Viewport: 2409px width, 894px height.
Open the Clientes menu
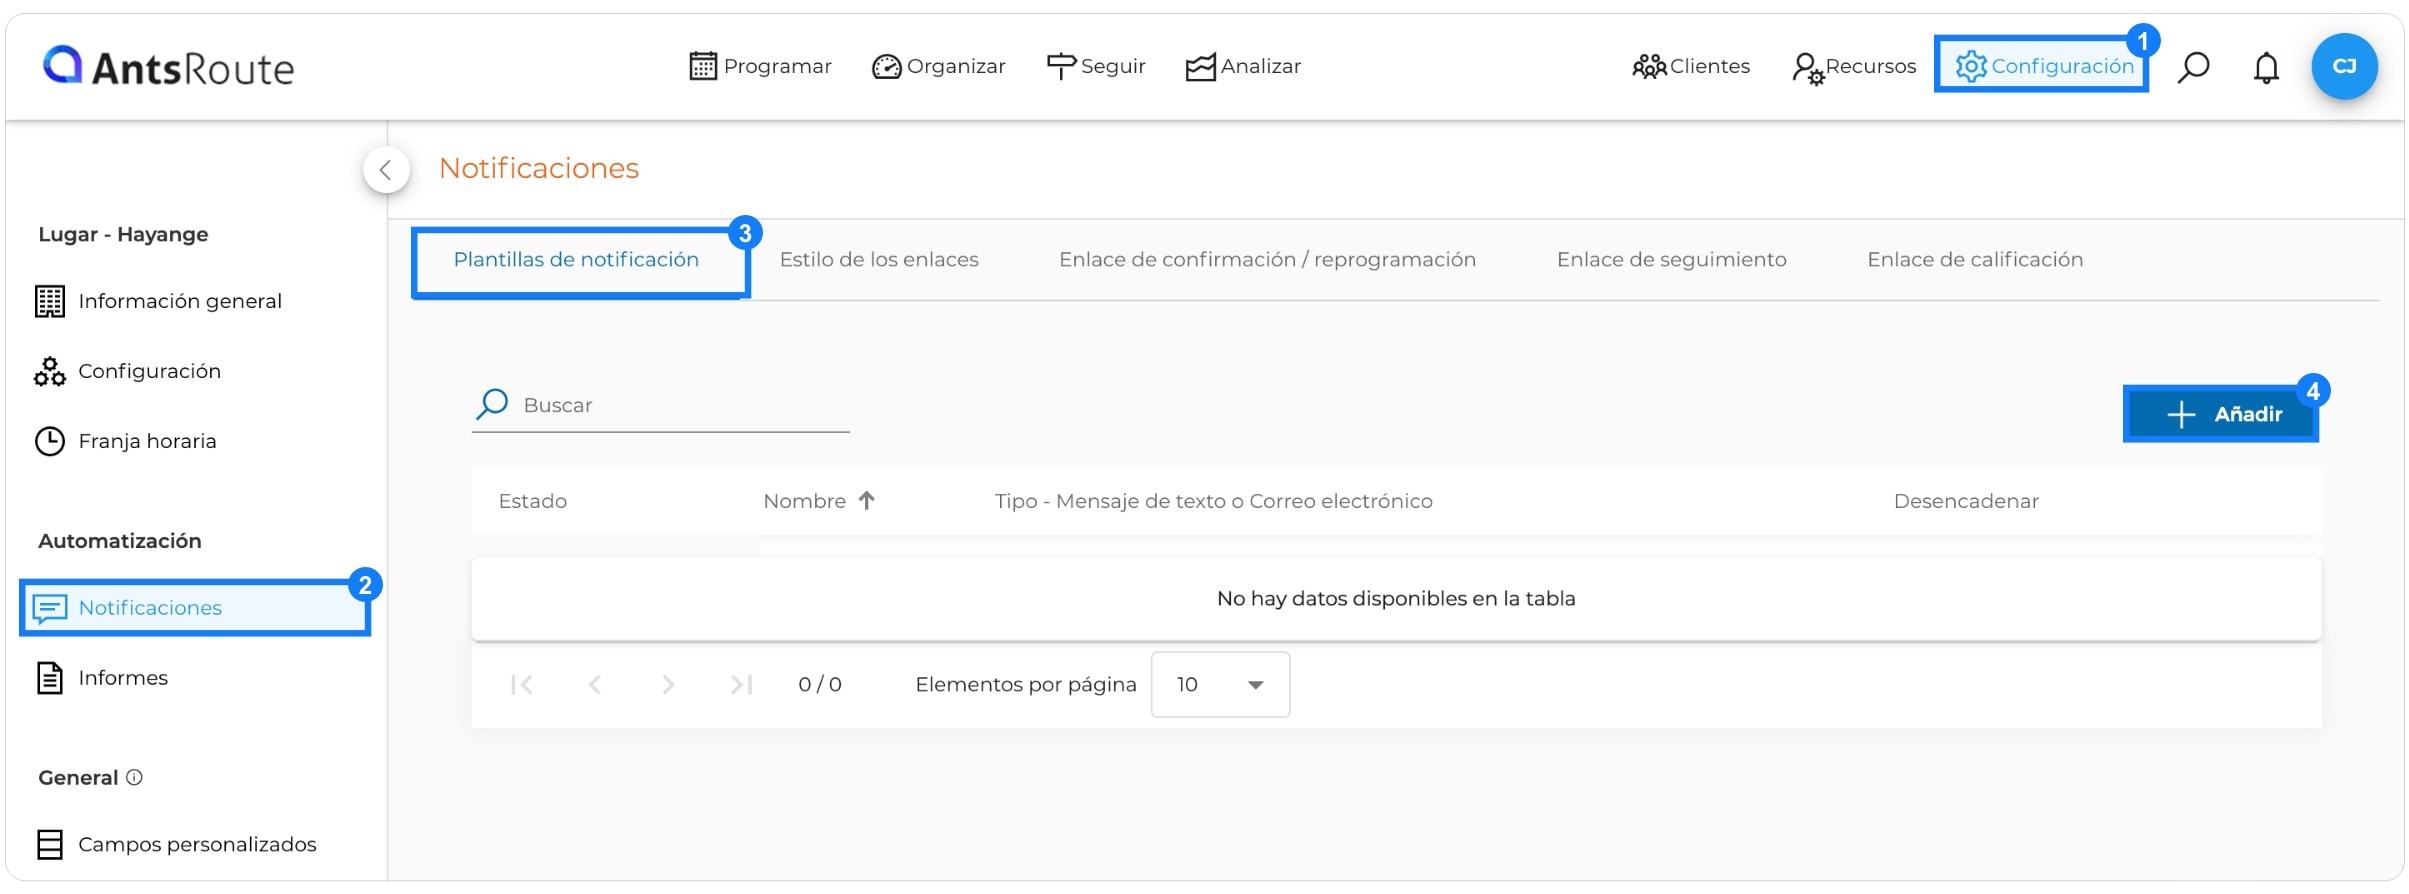(1691, 66)
